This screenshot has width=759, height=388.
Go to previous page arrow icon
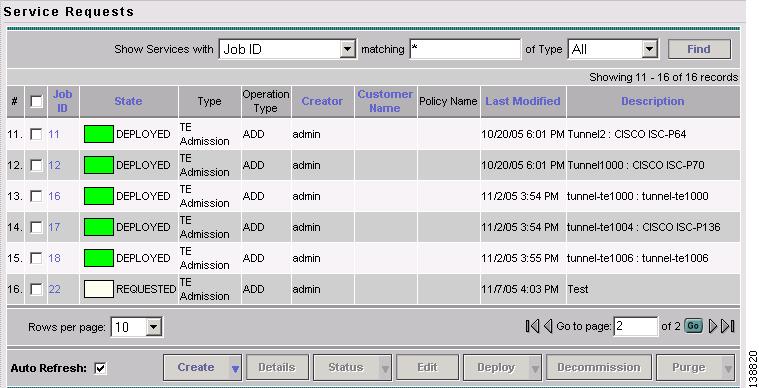coord(547,327)
